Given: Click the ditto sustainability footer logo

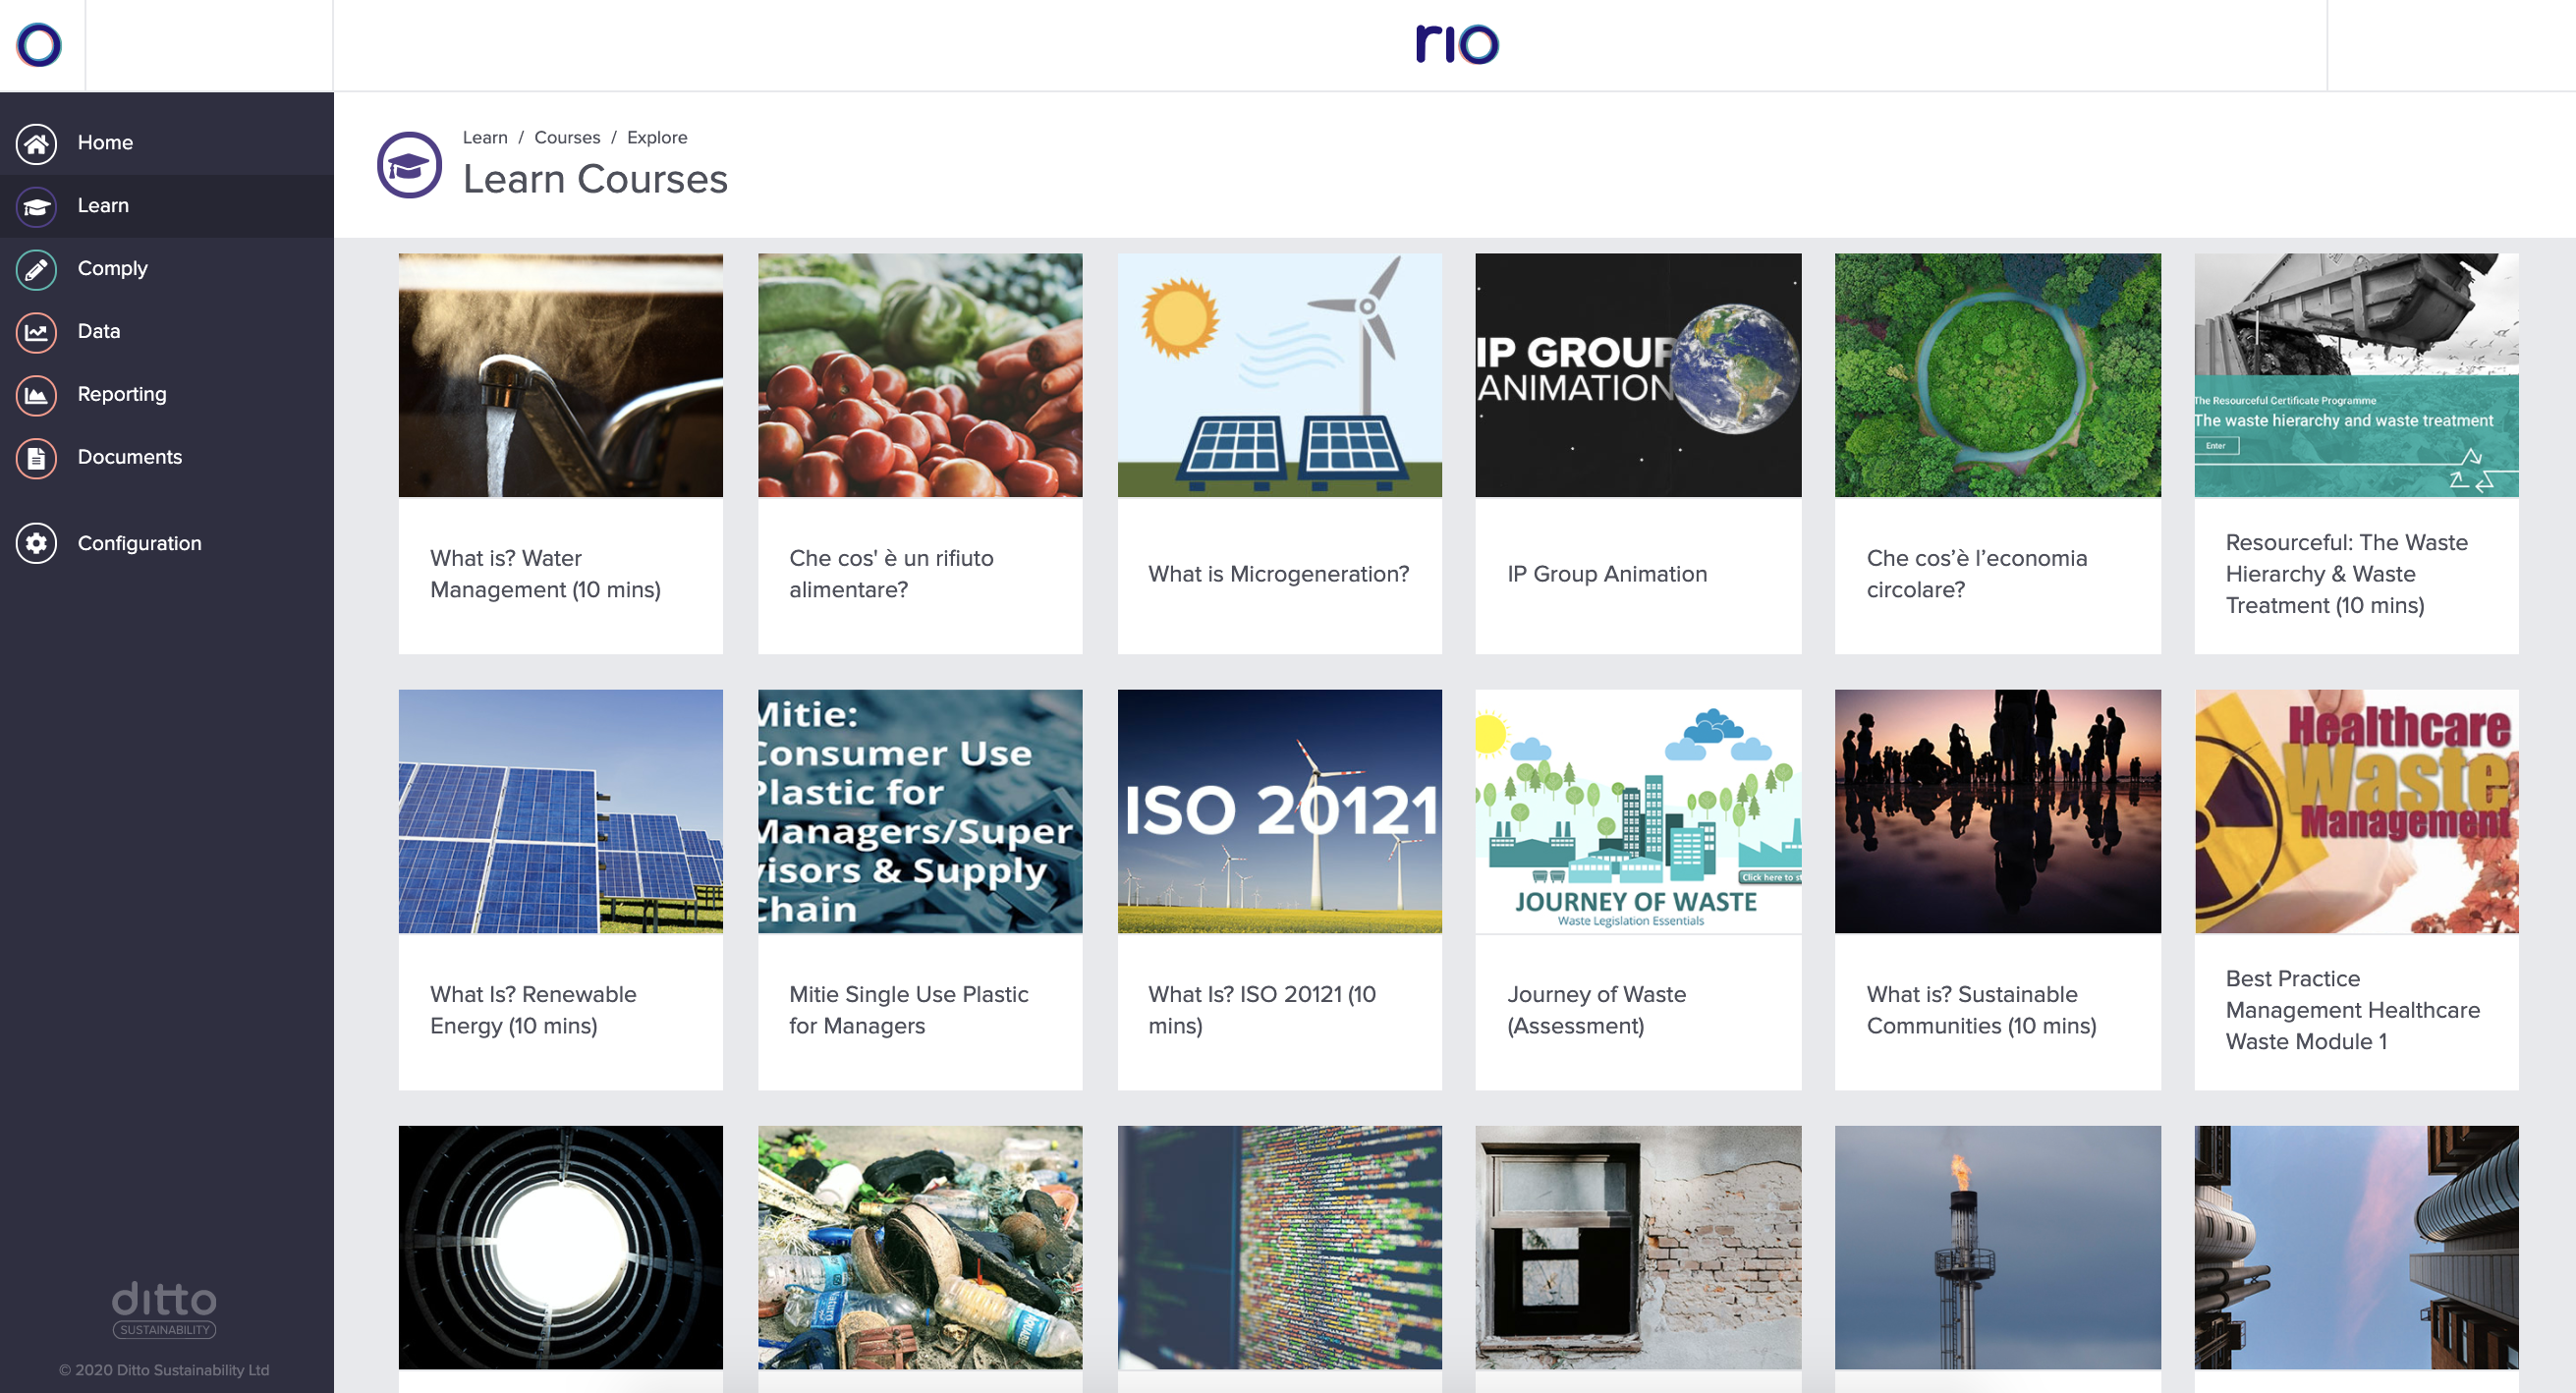Looking at the screenshot, I should click(164, 1309).
